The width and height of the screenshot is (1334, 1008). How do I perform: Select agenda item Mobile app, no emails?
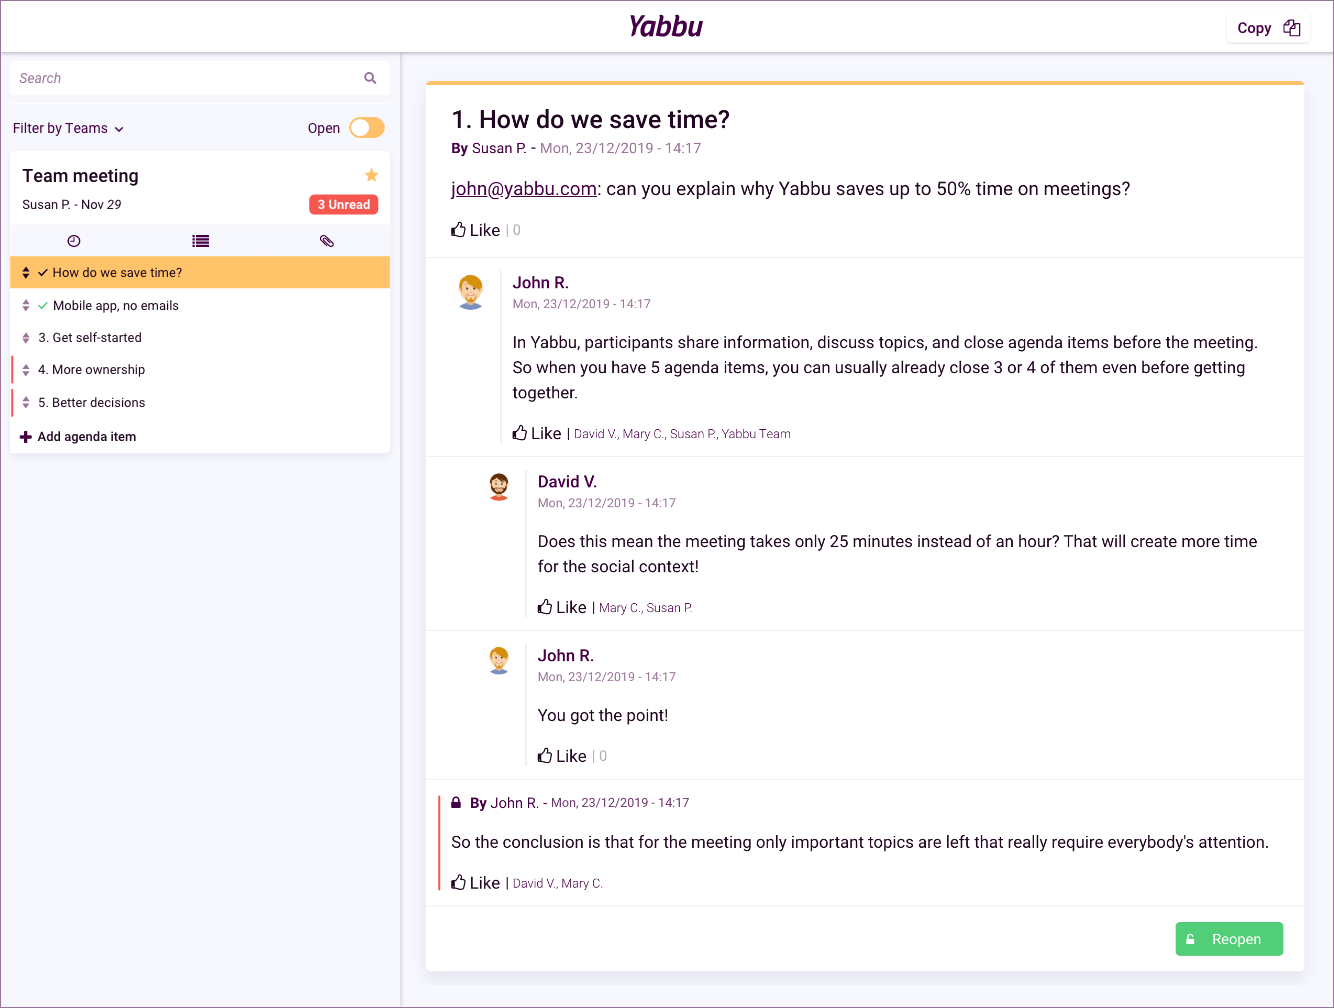(200, 306)
